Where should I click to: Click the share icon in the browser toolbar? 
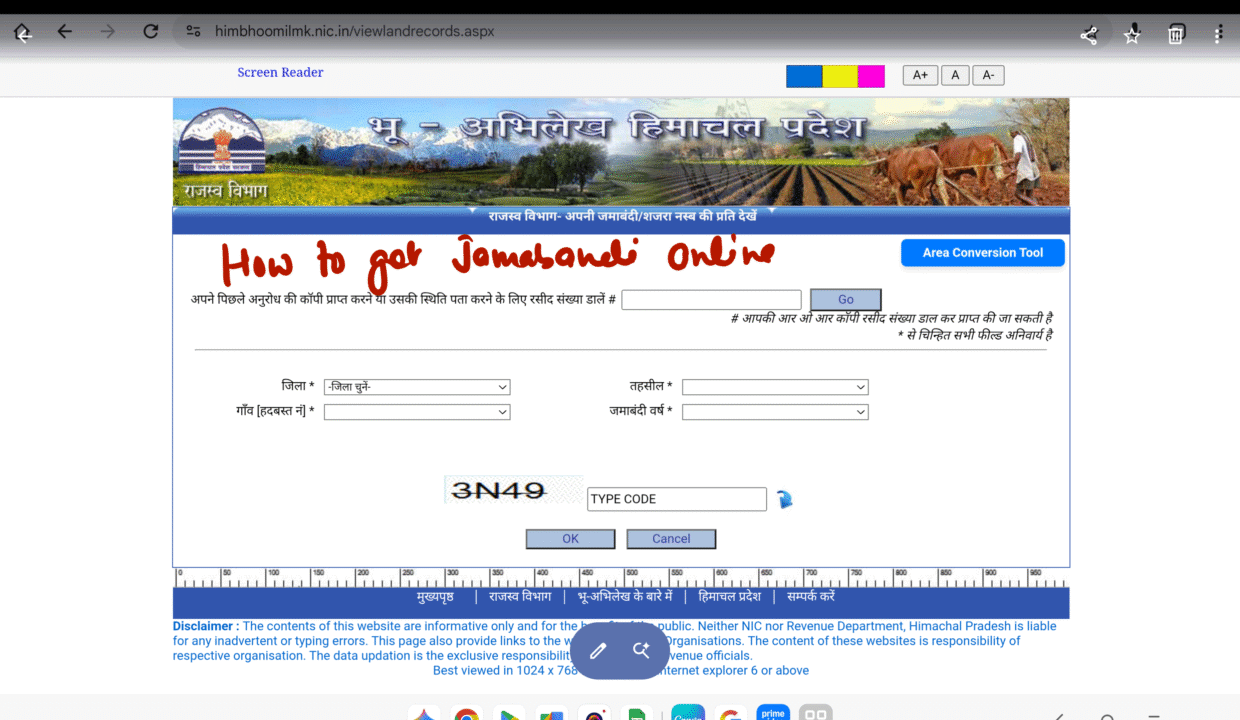pos(1089,35)
